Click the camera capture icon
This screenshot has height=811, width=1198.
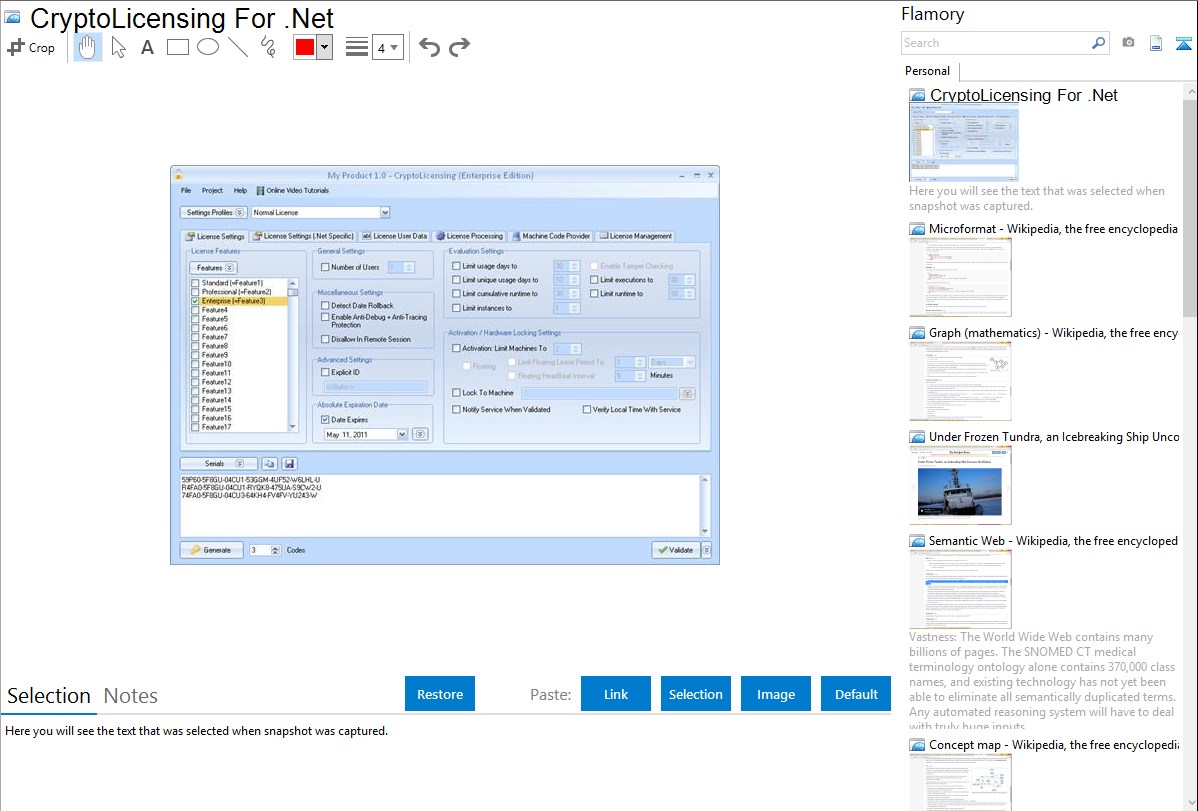(x=1128, y=43)
